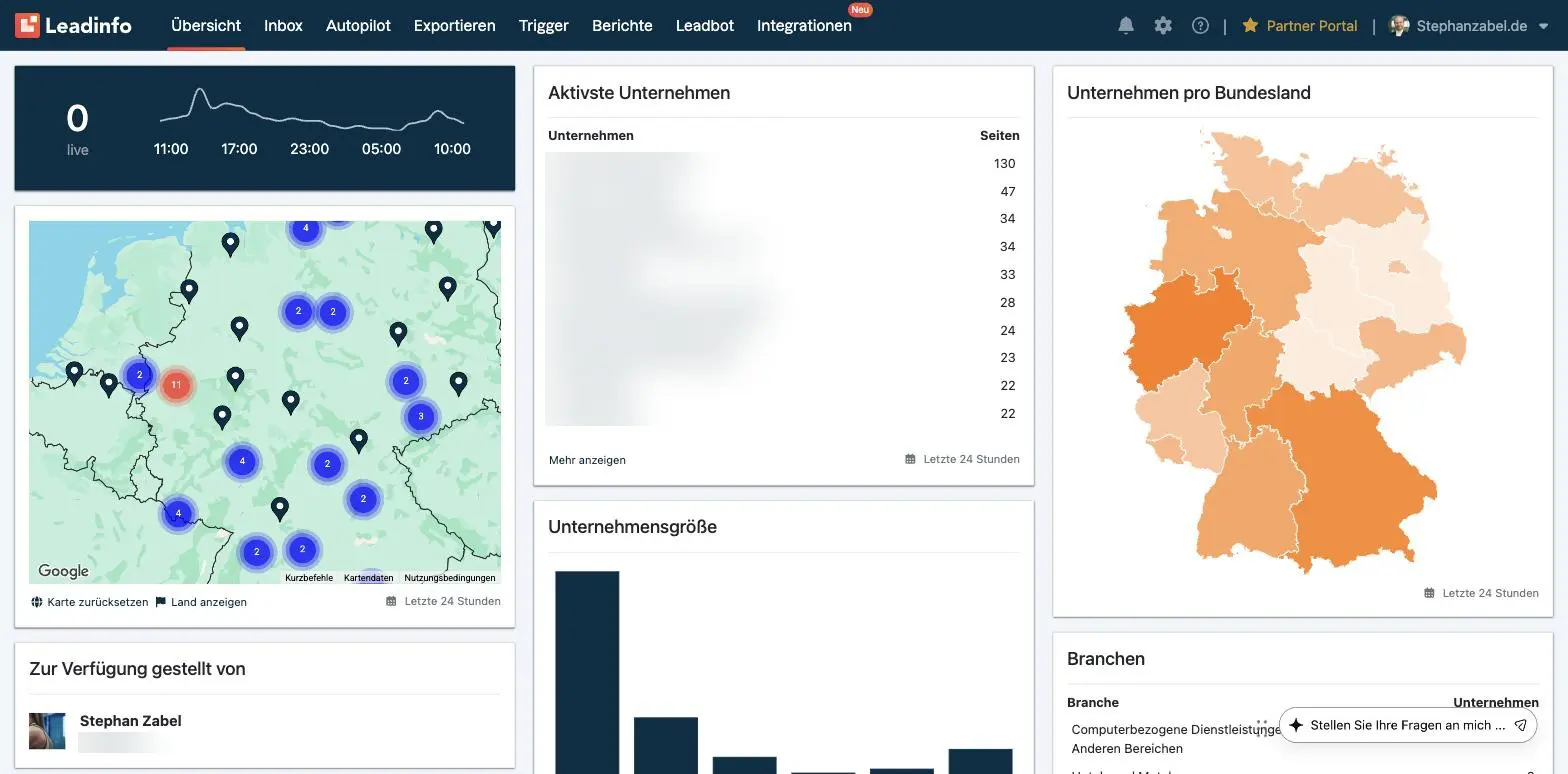This screenshot has height=774, width=1568.
Task: Click the tallest bar in Unternehmensgröße chart
Action: [x=587, y=672]
